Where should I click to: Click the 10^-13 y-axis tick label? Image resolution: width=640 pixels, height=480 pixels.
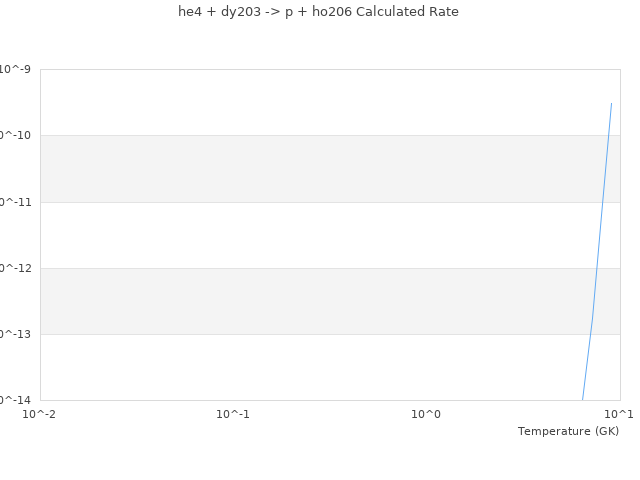pos(16,334)
